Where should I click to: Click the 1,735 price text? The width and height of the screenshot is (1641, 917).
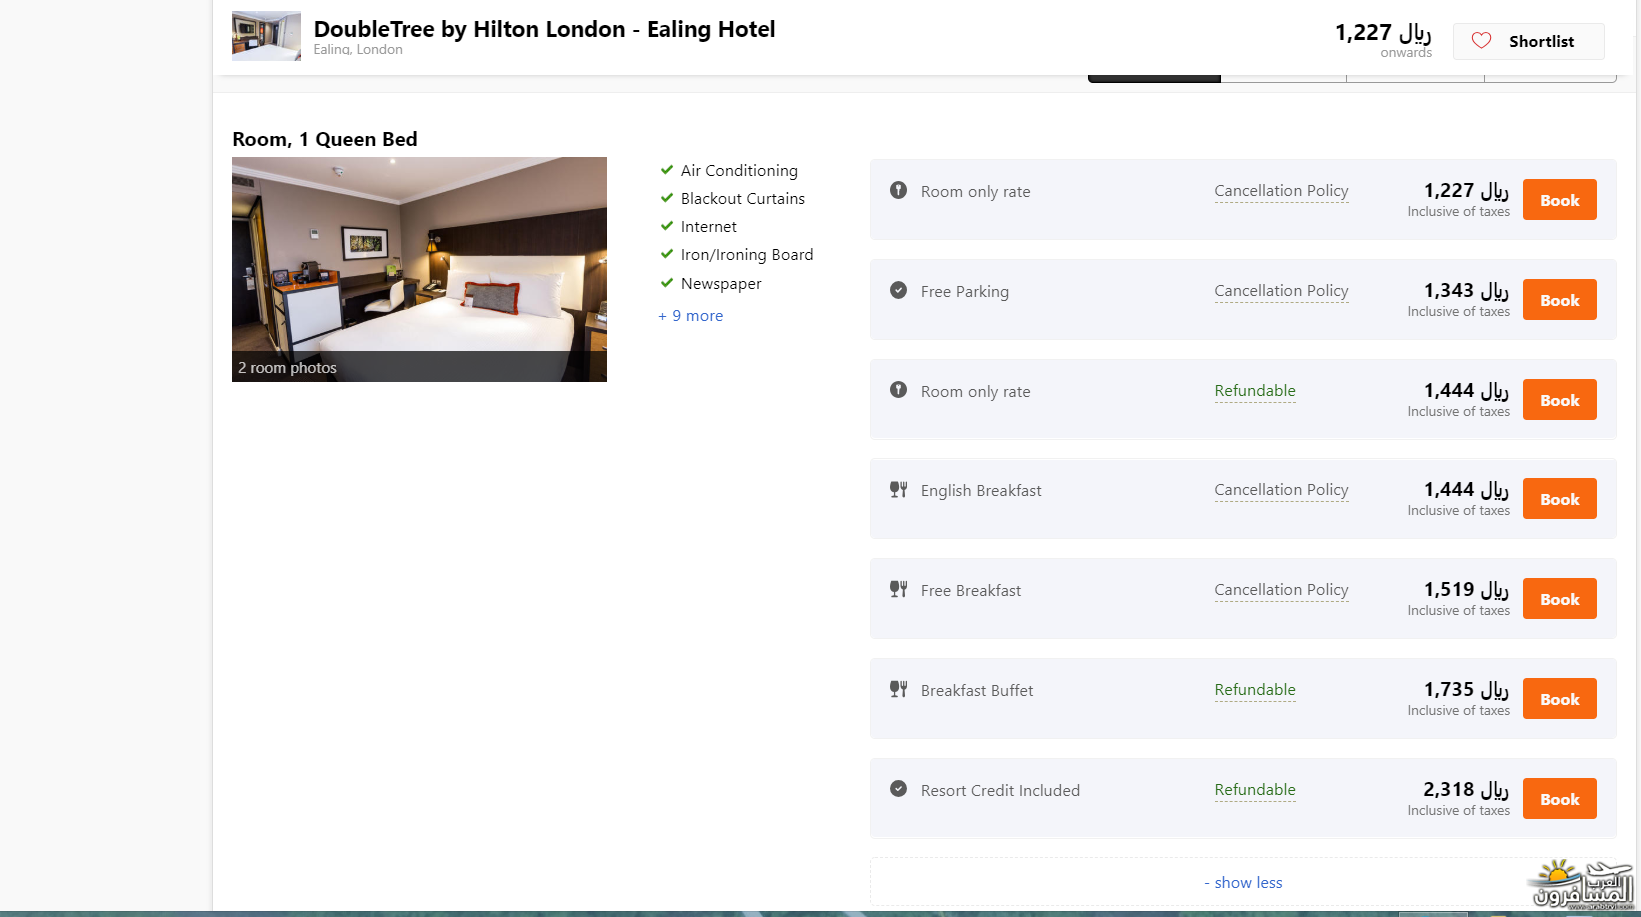1466,690
